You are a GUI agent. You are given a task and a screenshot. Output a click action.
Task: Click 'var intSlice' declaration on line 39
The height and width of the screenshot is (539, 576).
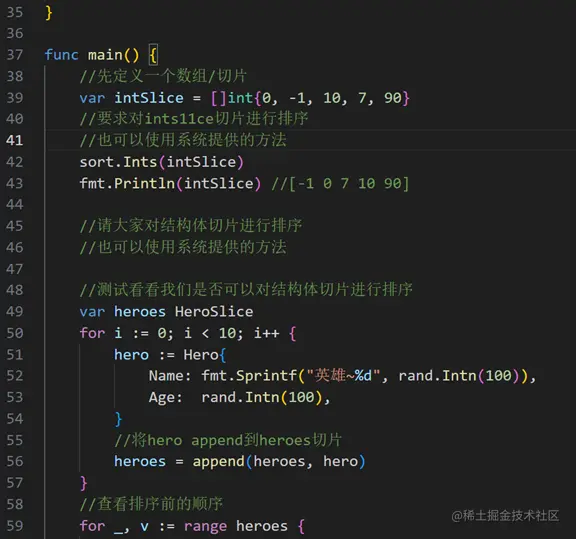[132, 98]
